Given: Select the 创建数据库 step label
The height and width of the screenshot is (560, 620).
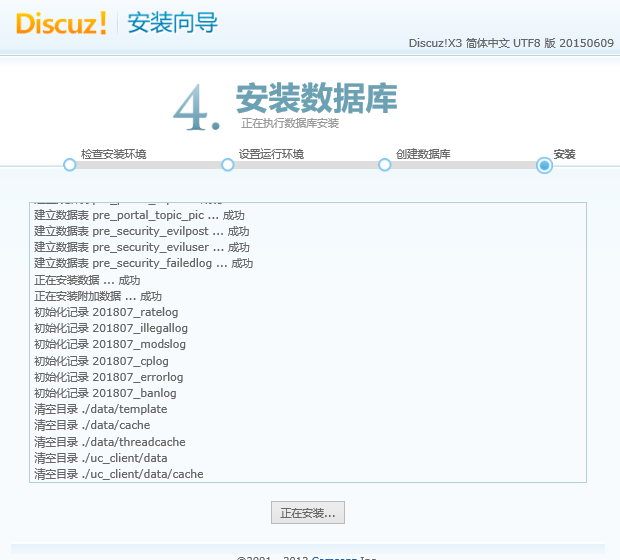Looking at the screenshot, I should [423, 154].
